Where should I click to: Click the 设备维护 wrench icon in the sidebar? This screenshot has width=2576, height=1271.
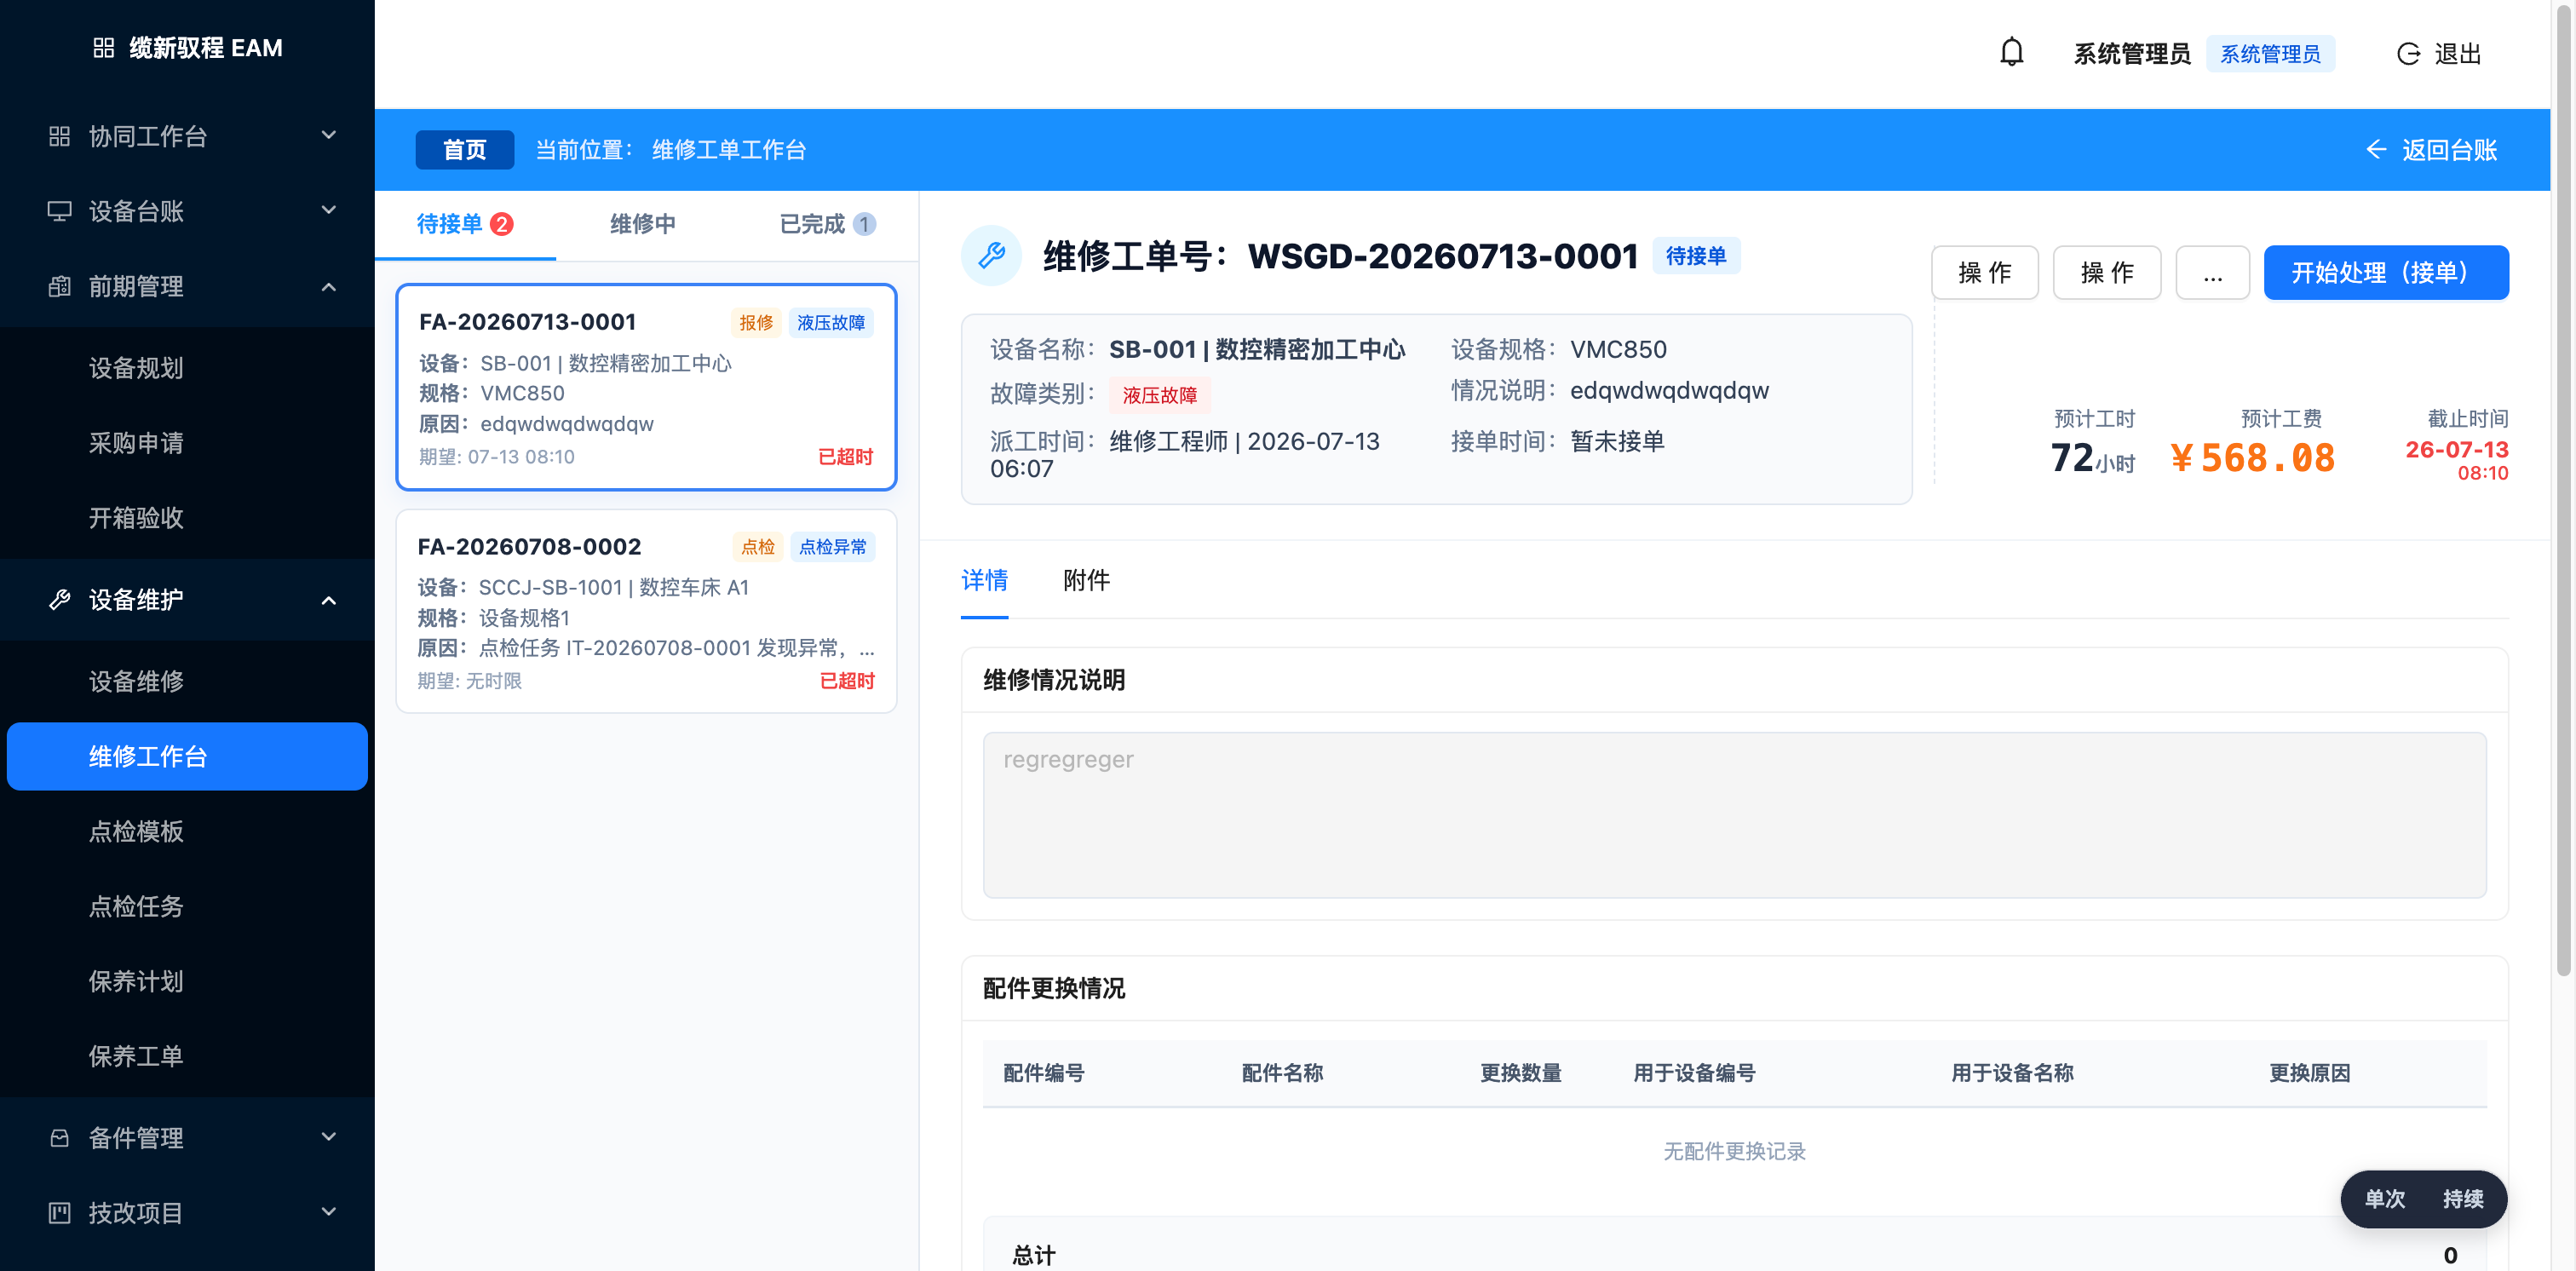[x=59, y=599]
